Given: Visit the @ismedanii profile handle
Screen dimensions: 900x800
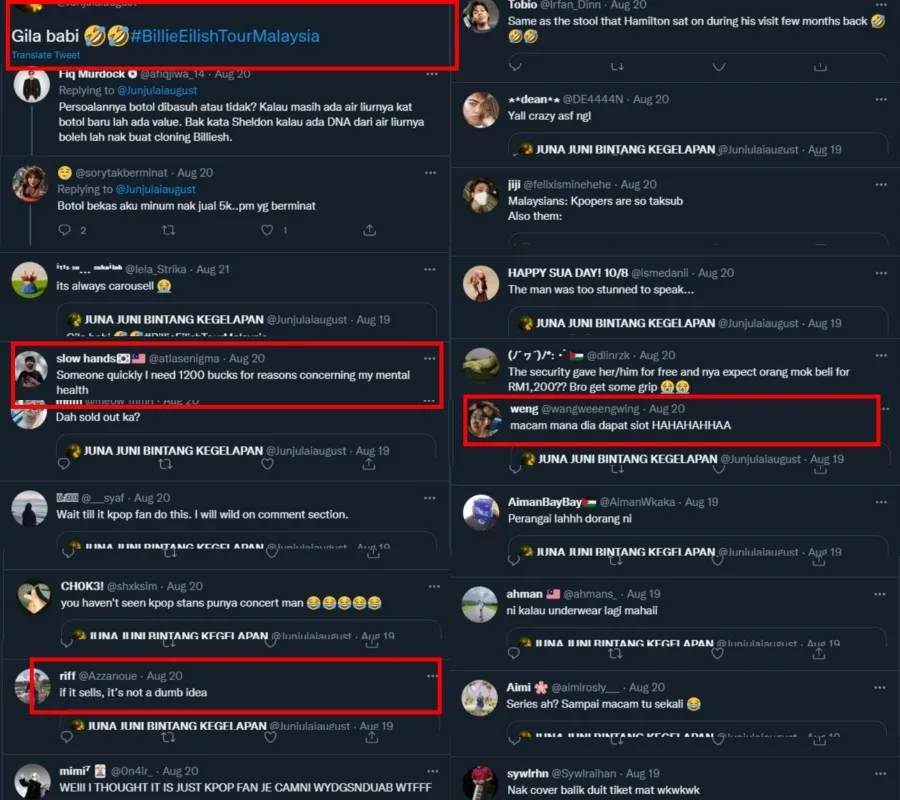Looking at the screenshot, I should 660,273.
